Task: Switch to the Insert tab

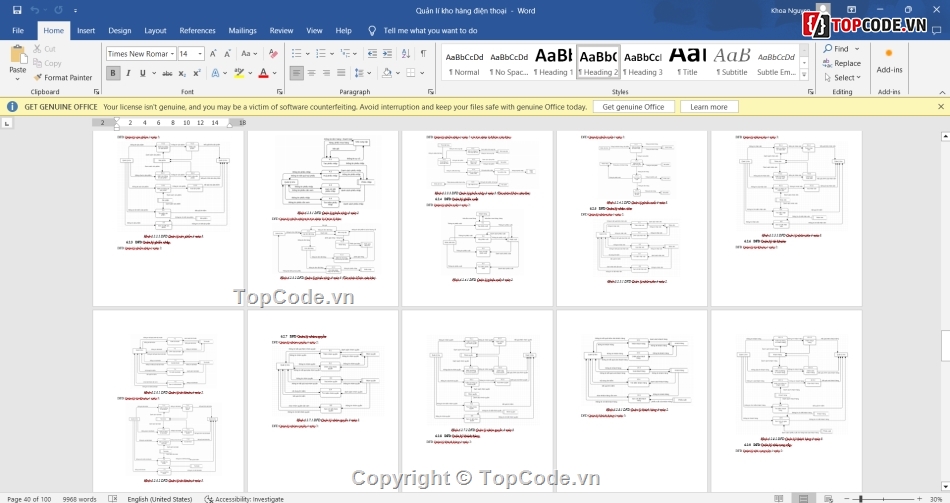Action: tap(85, 30)
